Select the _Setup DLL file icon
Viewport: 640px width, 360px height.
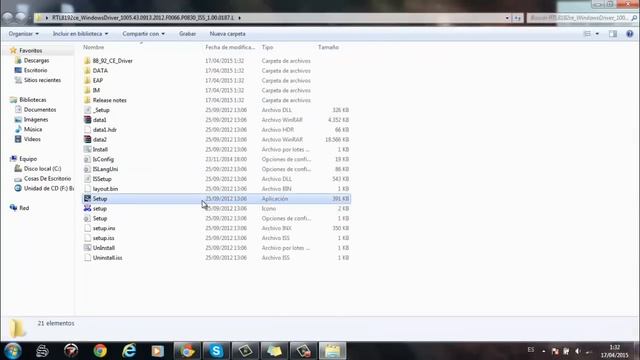[87, 110]
